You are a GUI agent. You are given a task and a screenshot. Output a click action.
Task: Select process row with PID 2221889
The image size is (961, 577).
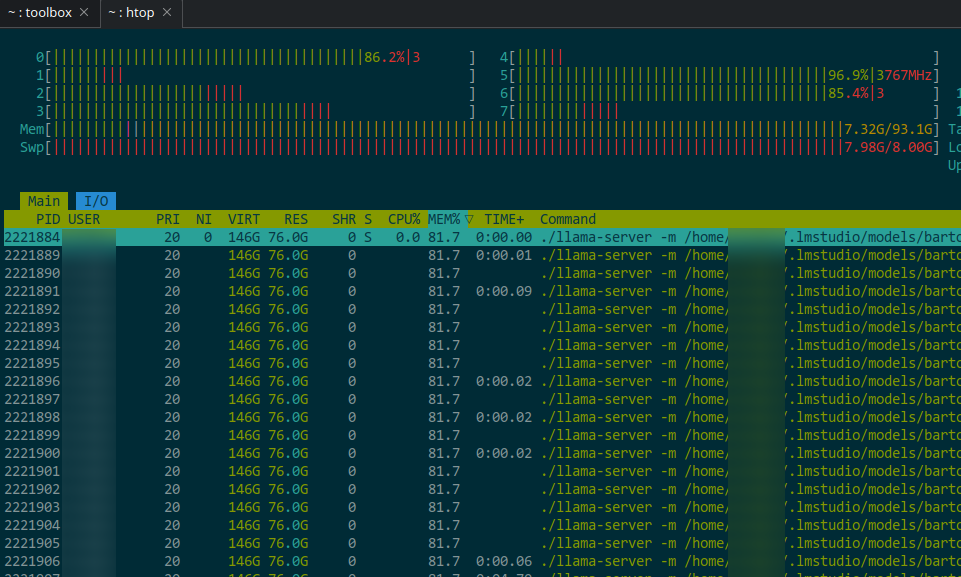(482, 255)
